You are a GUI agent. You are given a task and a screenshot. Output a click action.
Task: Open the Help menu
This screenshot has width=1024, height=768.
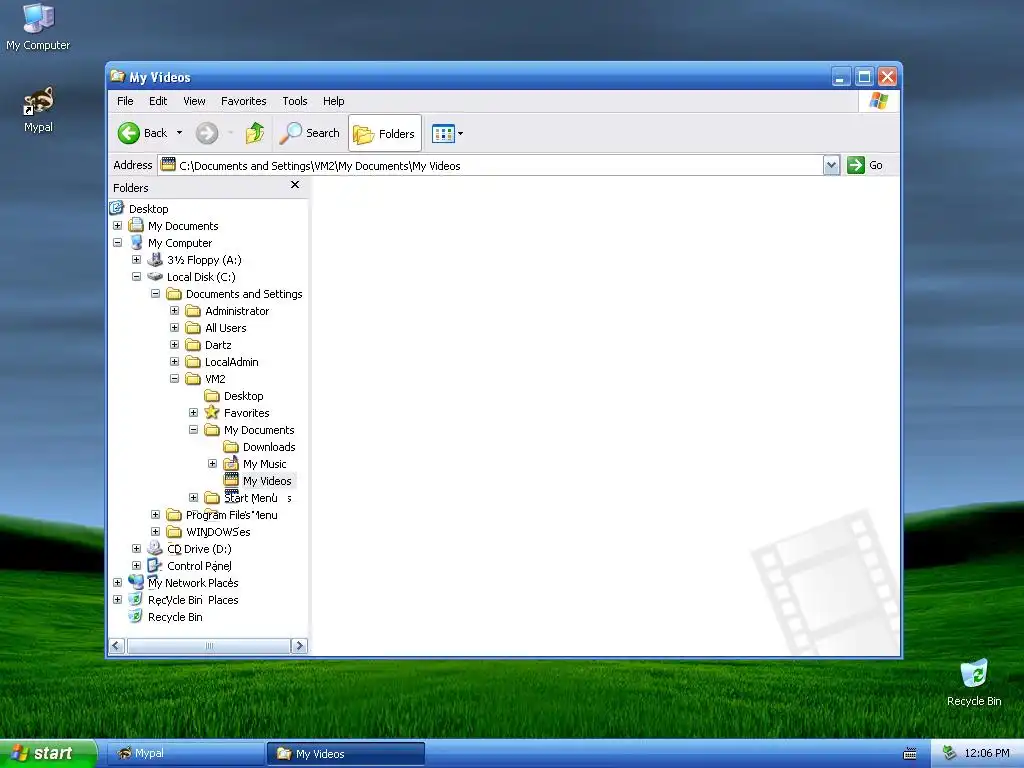[x=333, y=101]
